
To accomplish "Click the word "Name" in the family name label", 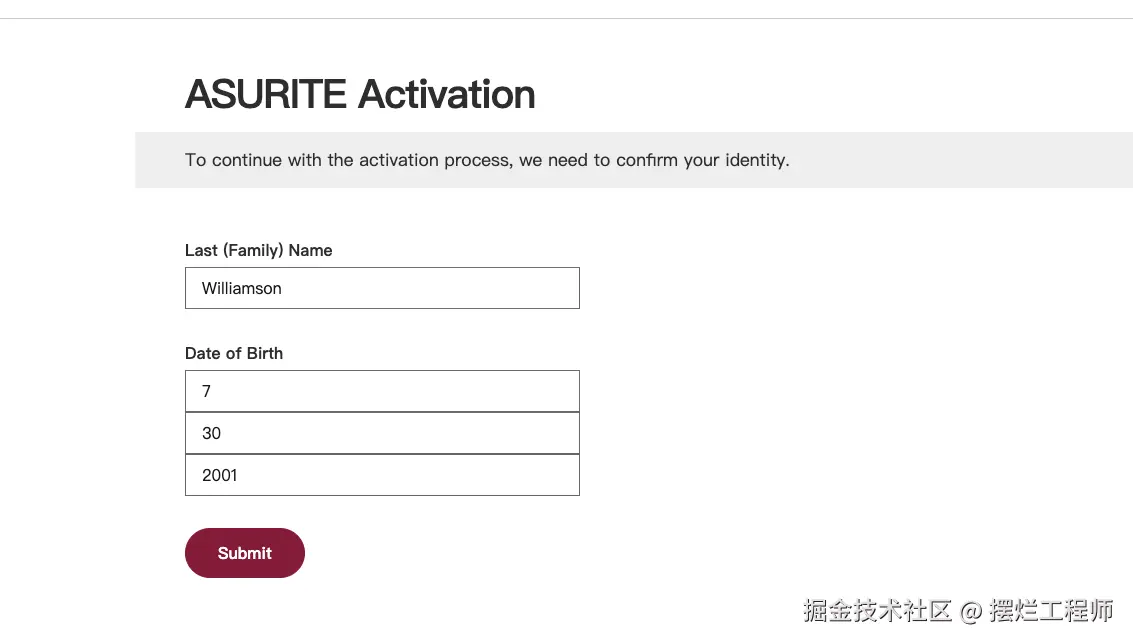I will point(310,250).
